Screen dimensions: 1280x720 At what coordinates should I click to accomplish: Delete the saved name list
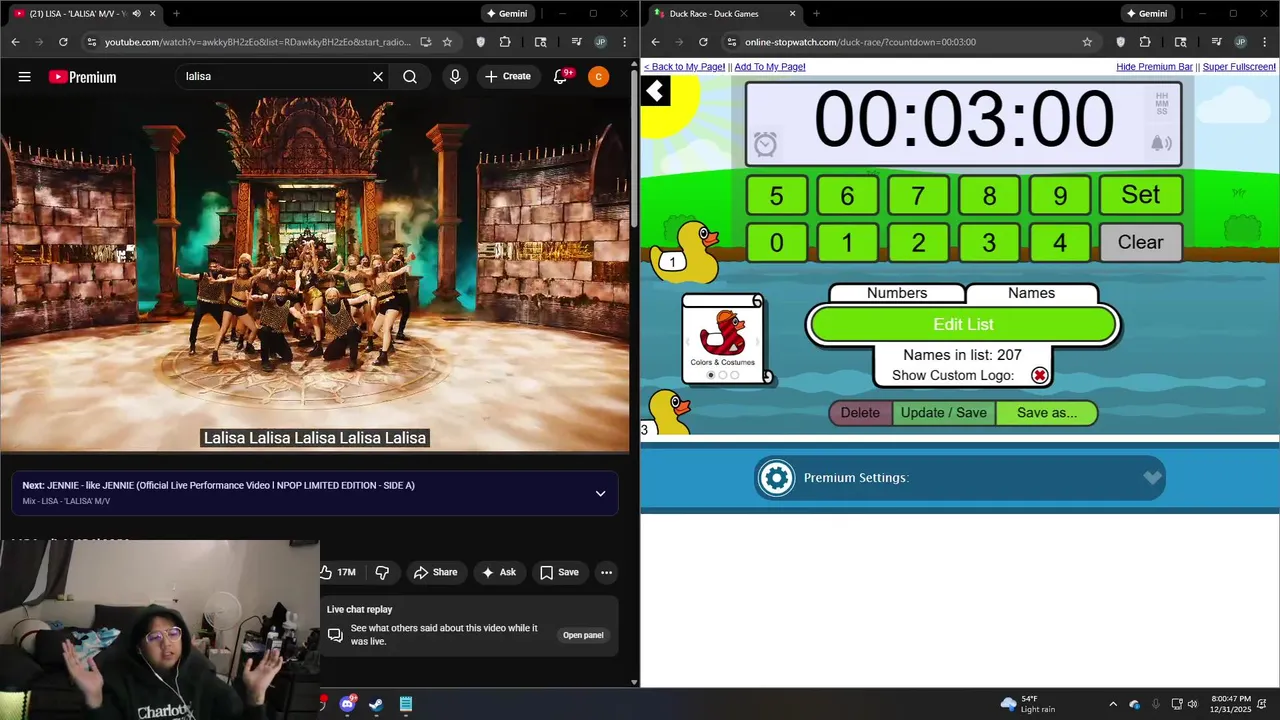[860, 413]
